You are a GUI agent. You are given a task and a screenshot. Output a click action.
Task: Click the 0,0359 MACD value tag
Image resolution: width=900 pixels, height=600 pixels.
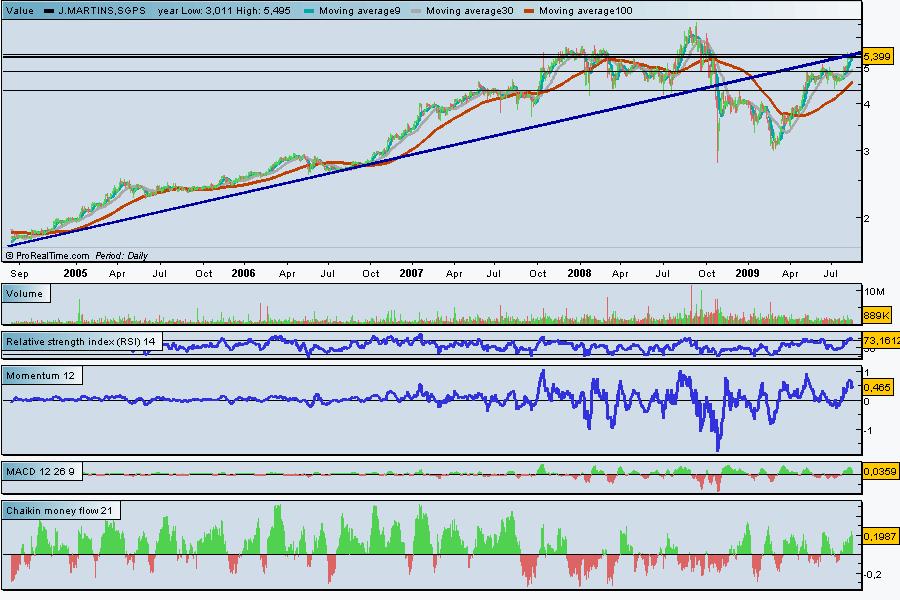(880, 471)
